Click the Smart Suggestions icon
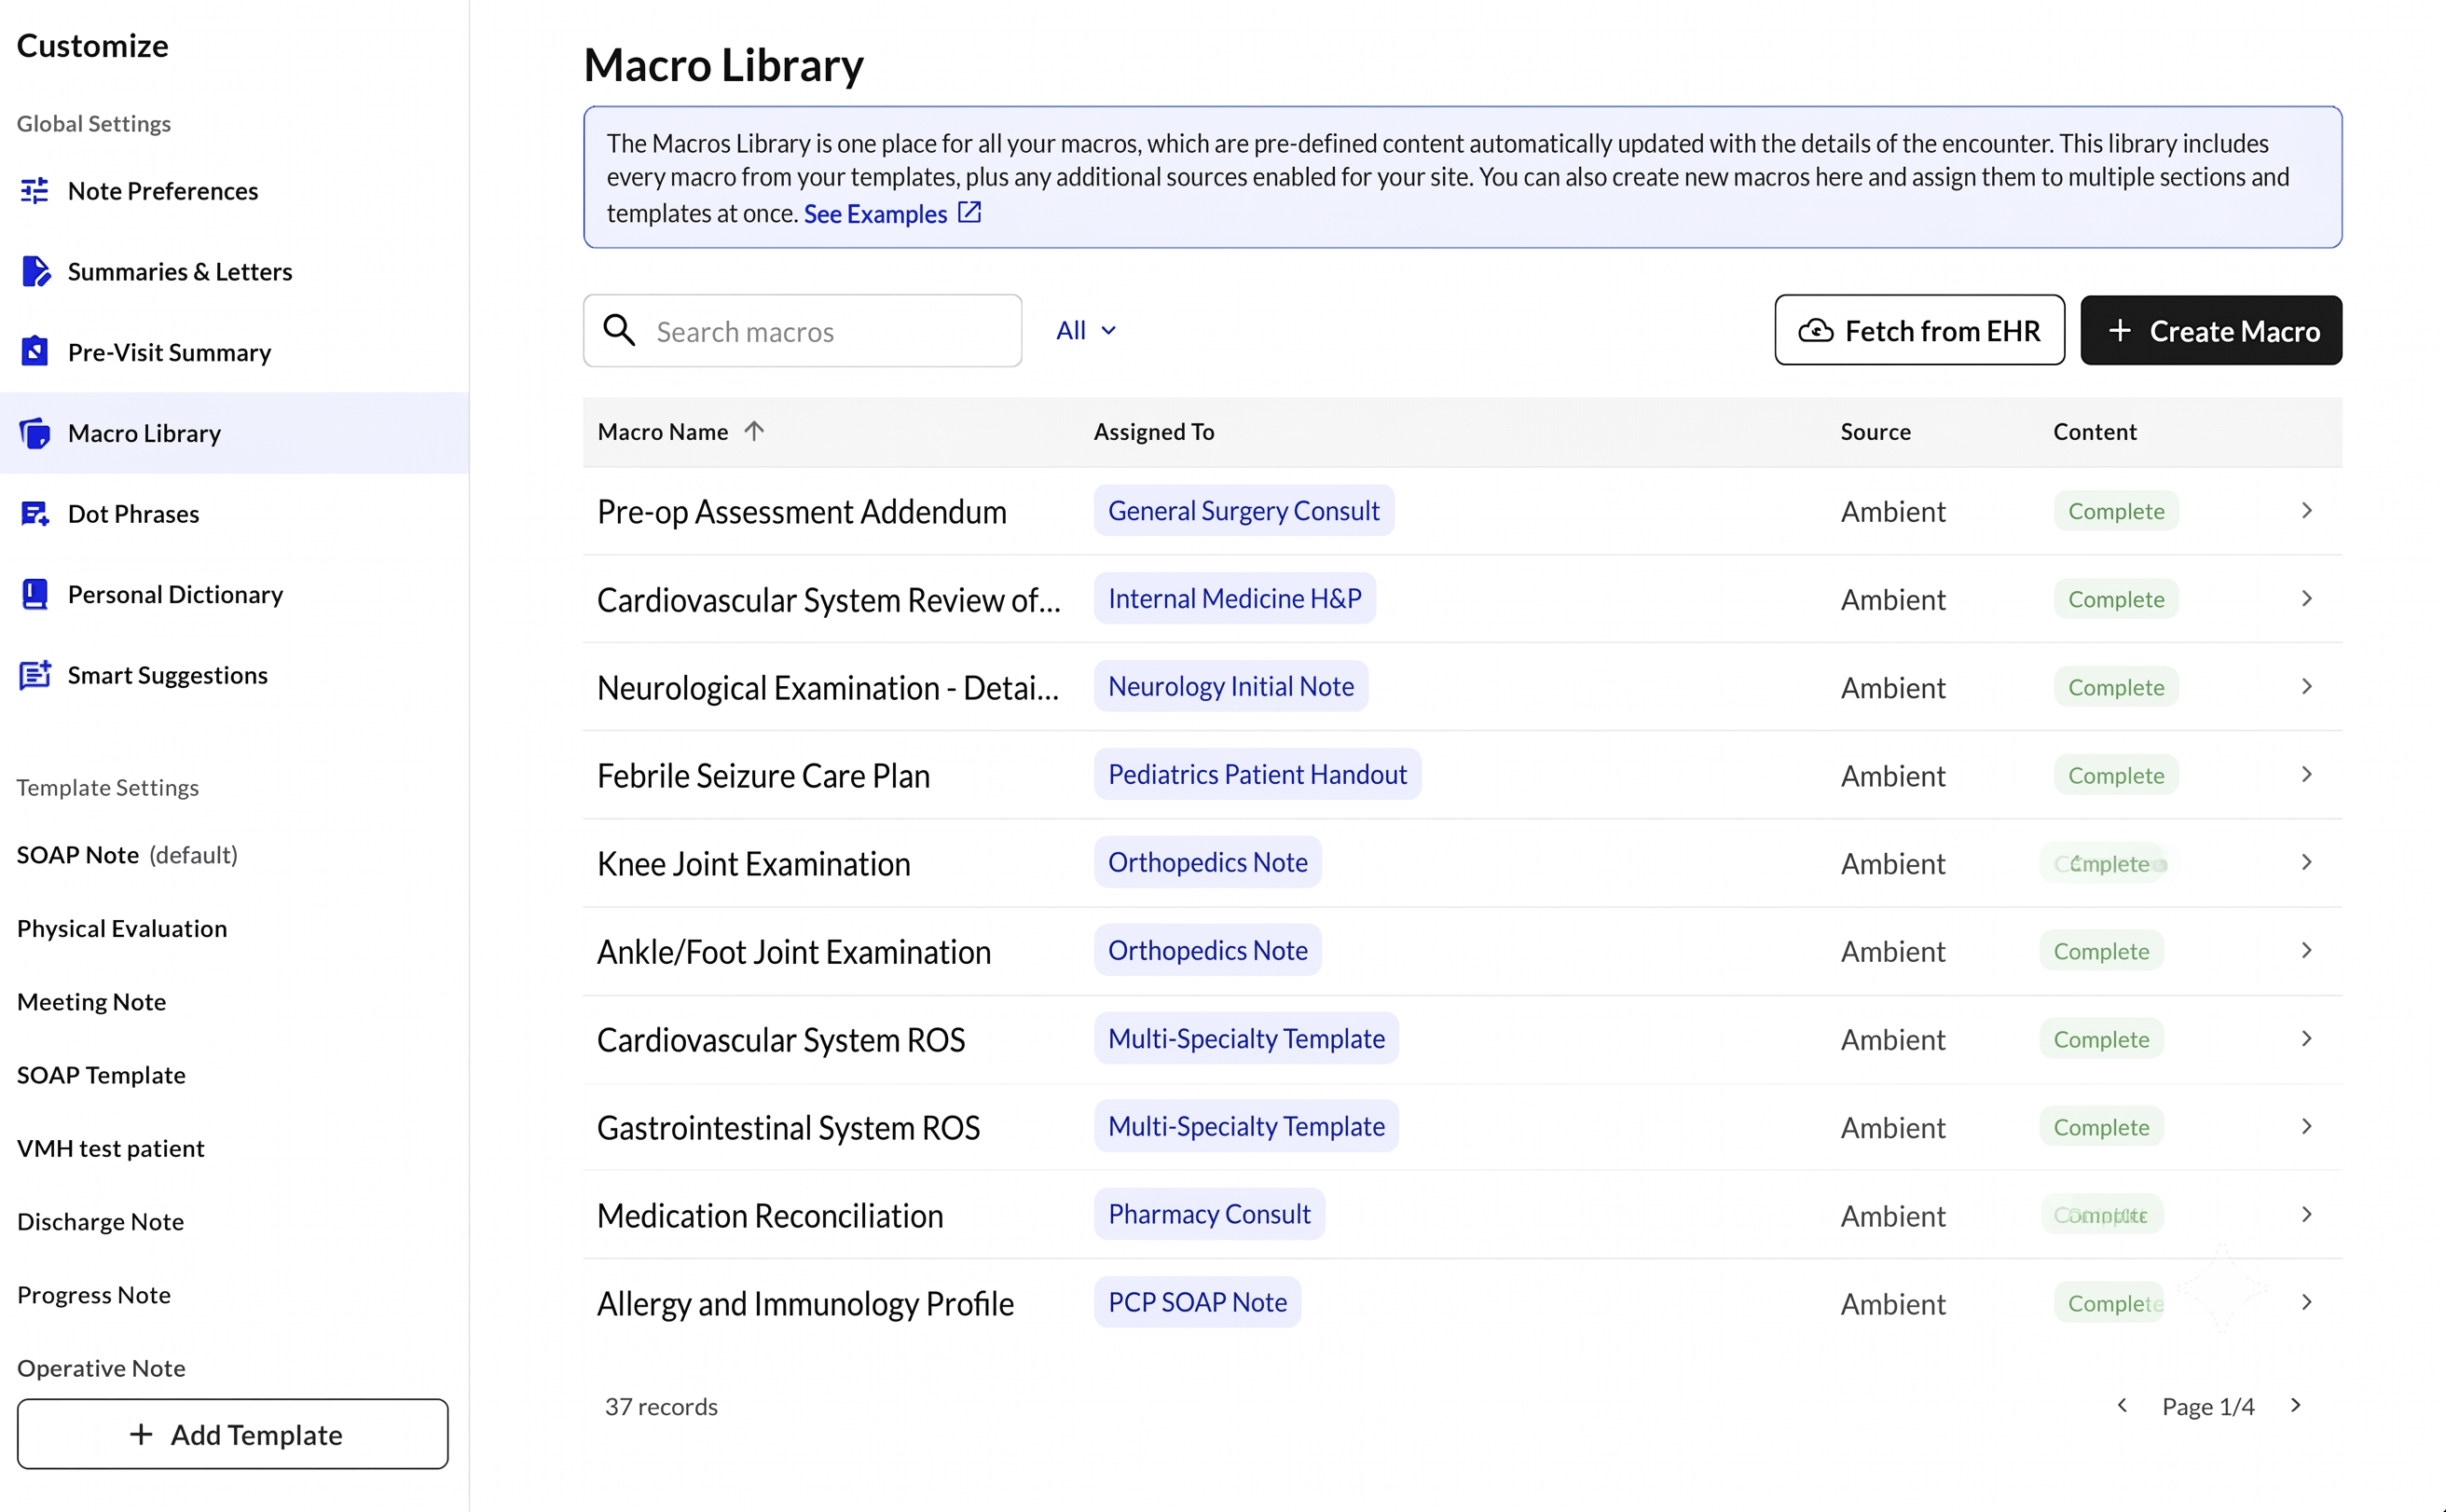This screenshot has height=1512, width=2446. tap(35, 675)
